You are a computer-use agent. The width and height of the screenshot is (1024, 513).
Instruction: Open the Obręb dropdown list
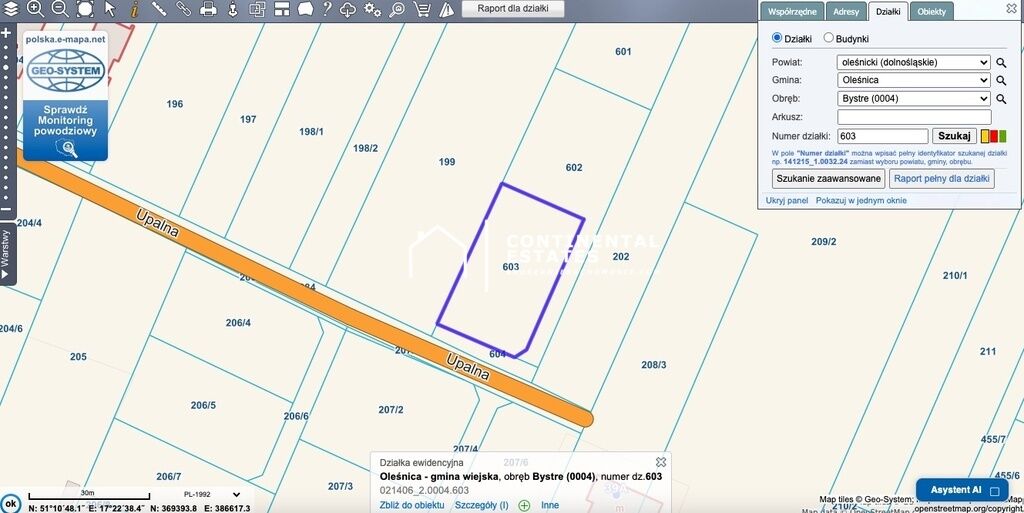(x=913, y=99)
